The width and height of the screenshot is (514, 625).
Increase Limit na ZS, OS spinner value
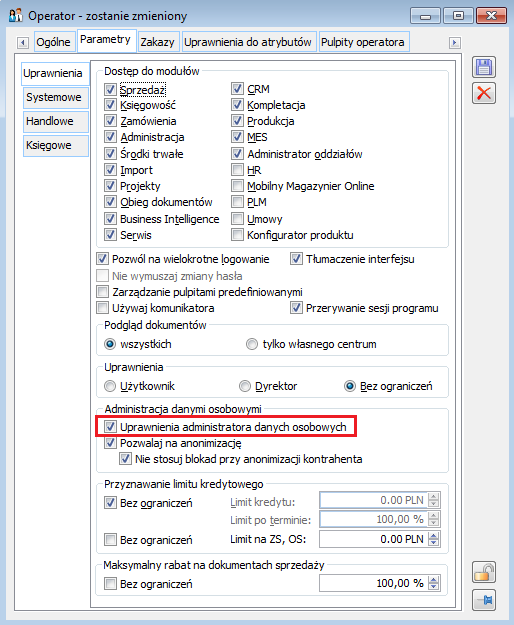pyautogui.click(x=434, y=535)
